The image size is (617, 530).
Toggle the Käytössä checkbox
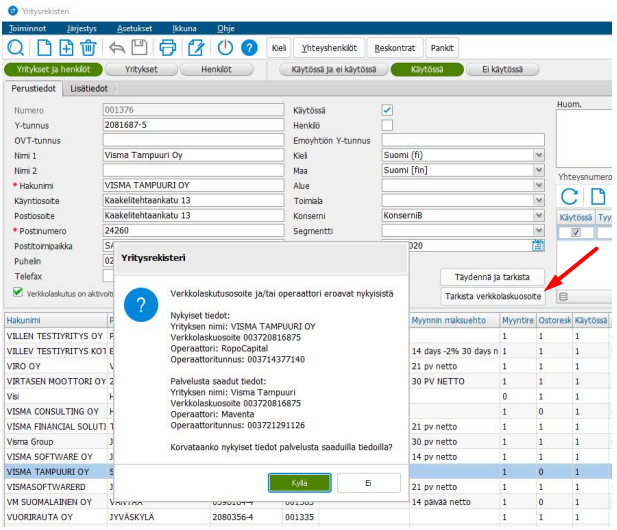pos(387,110)
